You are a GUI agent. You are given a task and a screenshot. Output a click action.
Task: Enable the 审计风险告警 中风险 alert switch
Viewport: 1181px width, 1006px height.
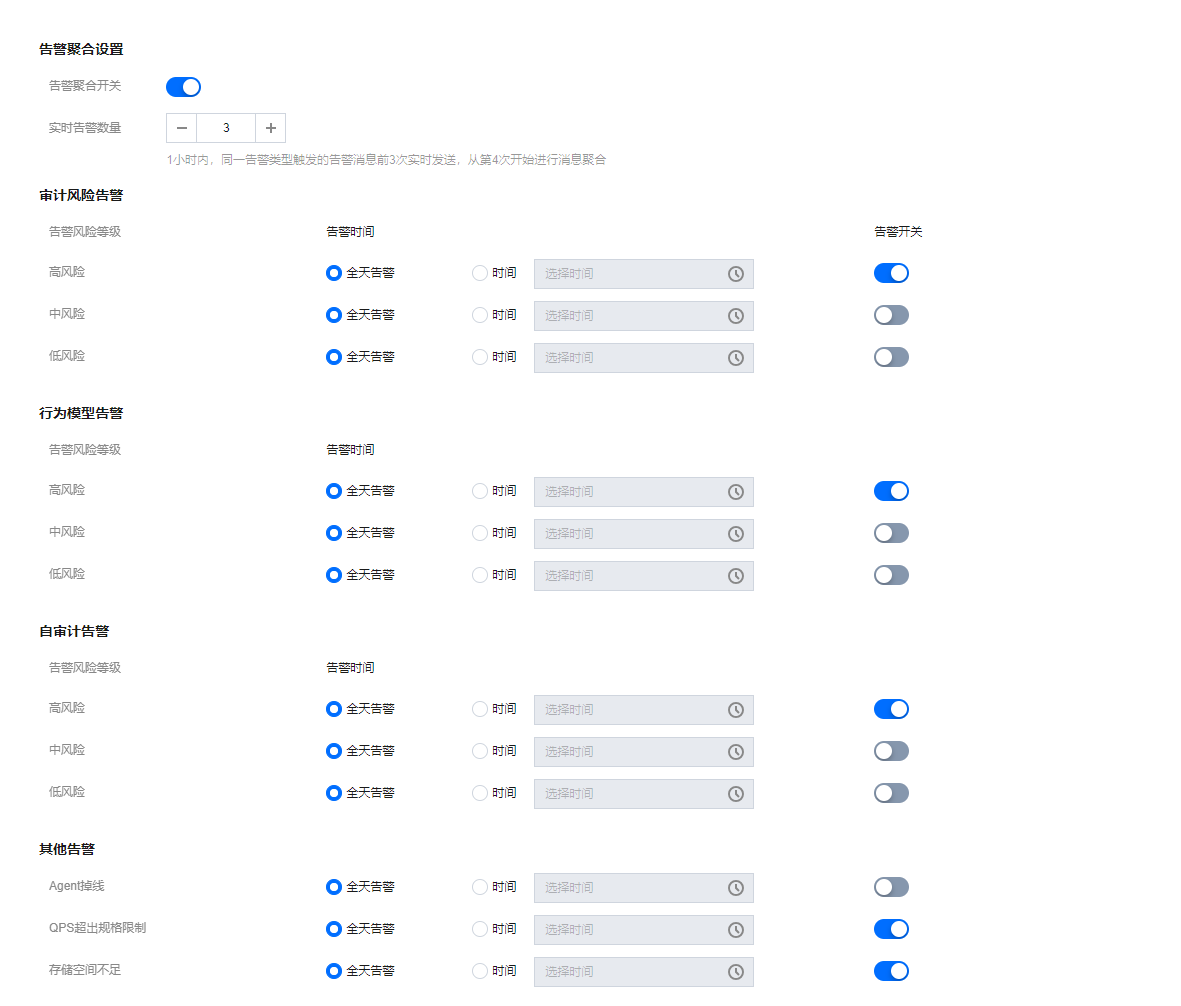click(x=891, y=315)
